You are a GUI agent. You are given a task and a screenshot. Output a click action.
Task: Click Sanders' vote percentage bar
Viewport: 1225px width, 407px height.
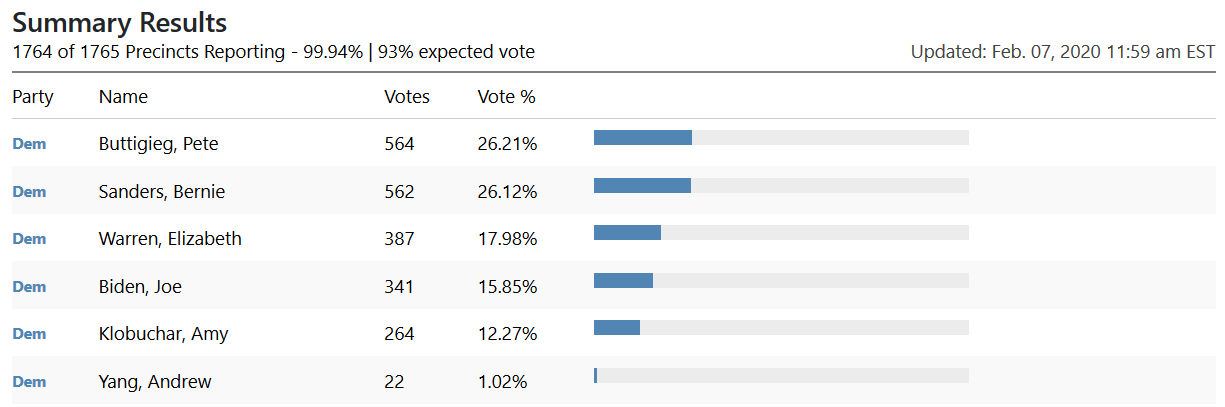781,185
